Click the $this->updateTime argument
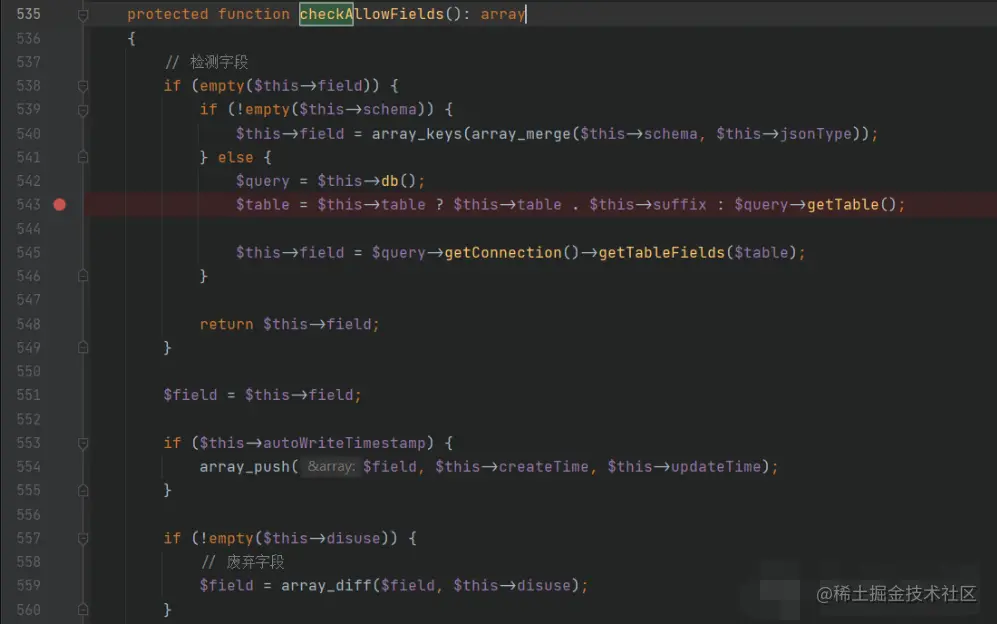The image size is (997, 624). click(x=684, y=467)
